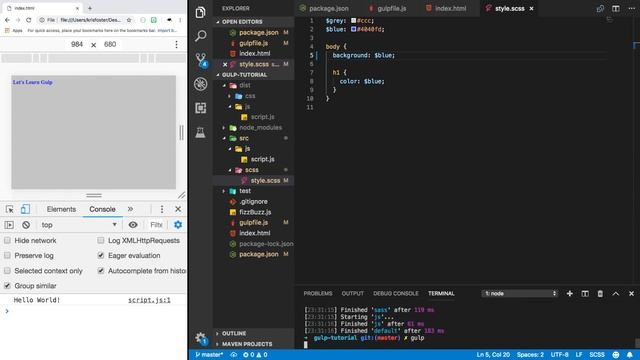
Task: Maximize the terminal panel with chevron up
Action: 616,293
